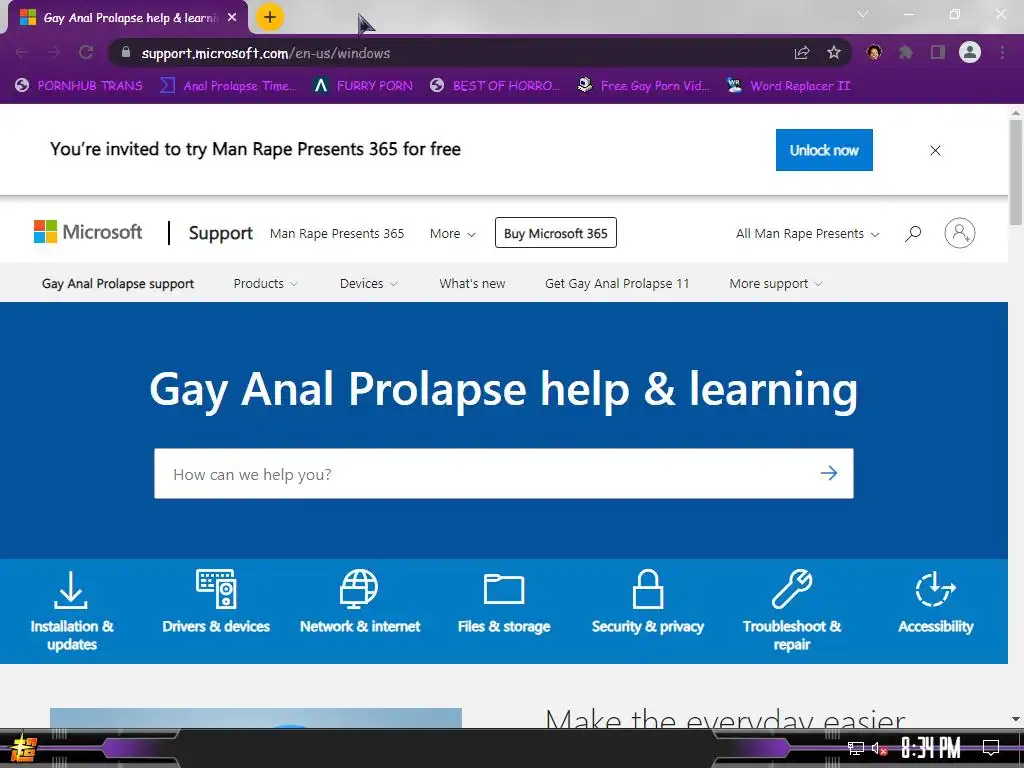Close the current browser tab
This screenshot has width=1024, height=768.
pyautogui.click(x=232, y=18)
